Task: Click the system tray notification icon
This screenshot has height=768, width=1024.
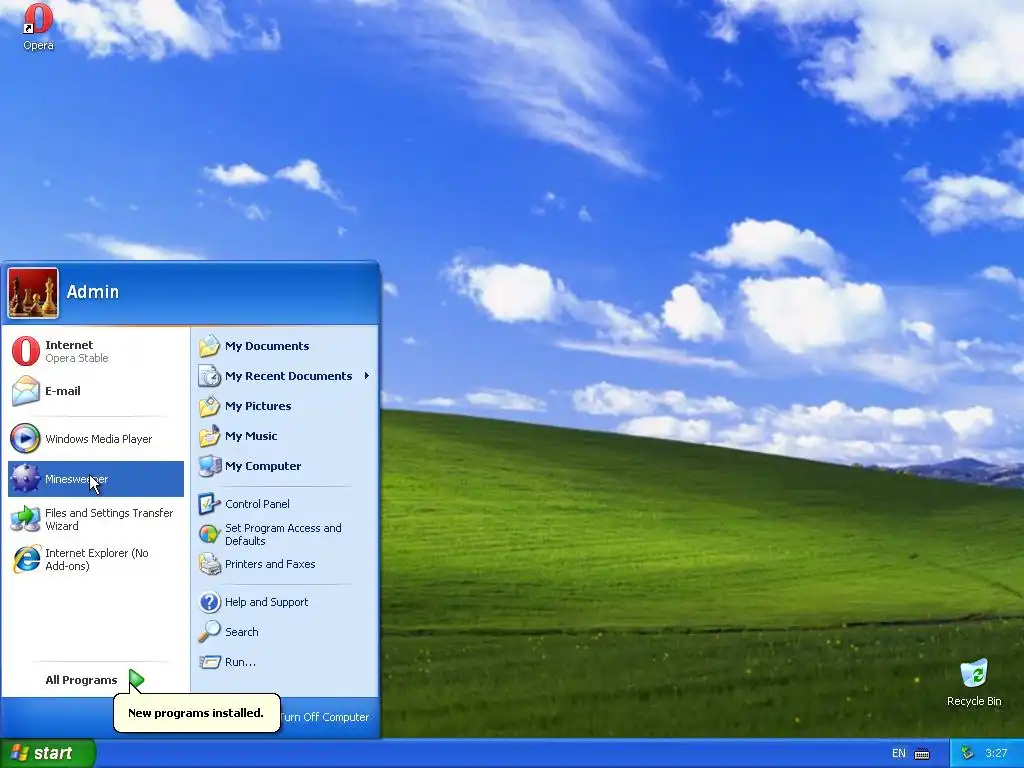Action: coord(967,753)
